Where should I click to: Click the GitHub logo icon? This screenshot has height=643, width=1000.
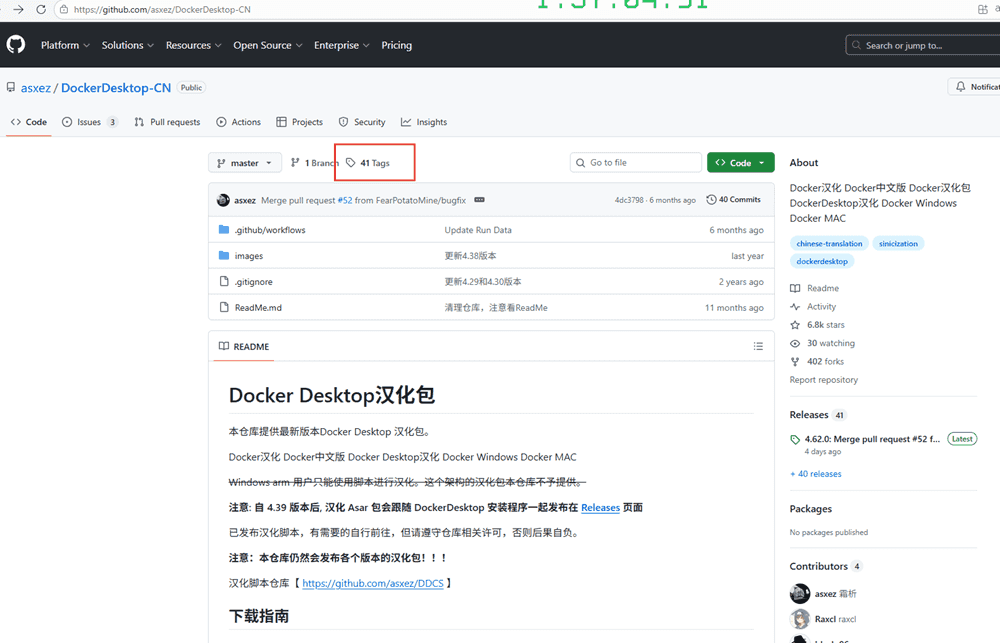pos(15,45)
